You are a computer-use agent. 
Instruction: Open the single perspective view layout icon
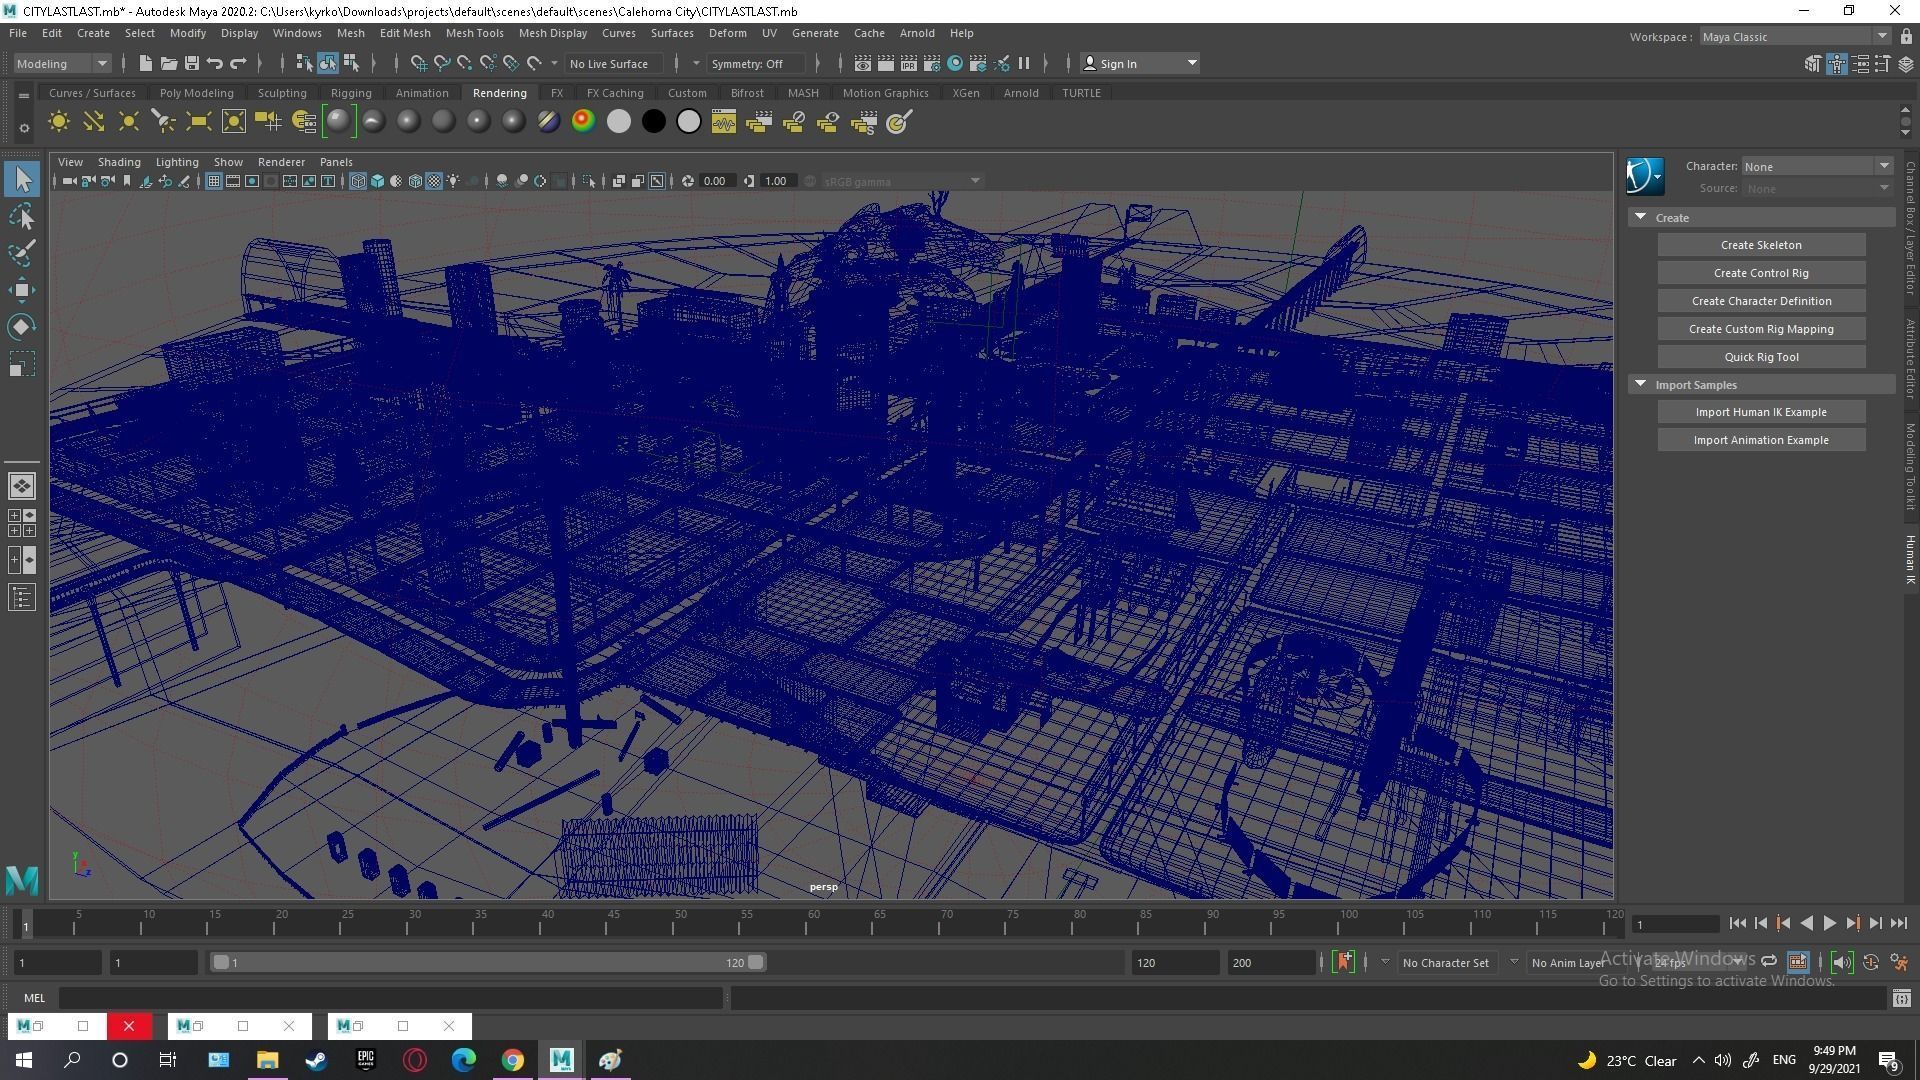[22, 486]
